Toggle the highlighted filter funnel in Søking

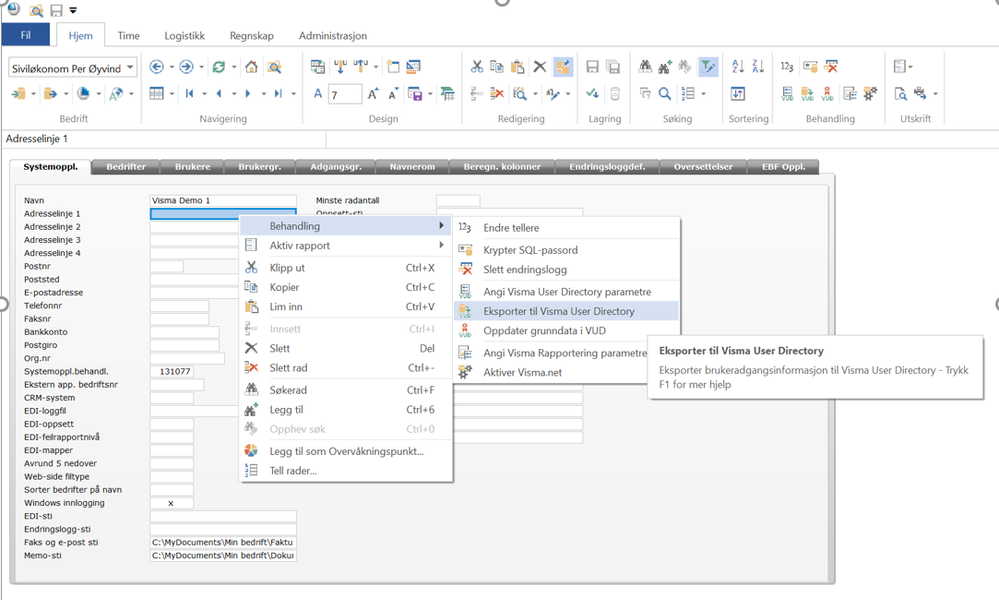(708, 66)
